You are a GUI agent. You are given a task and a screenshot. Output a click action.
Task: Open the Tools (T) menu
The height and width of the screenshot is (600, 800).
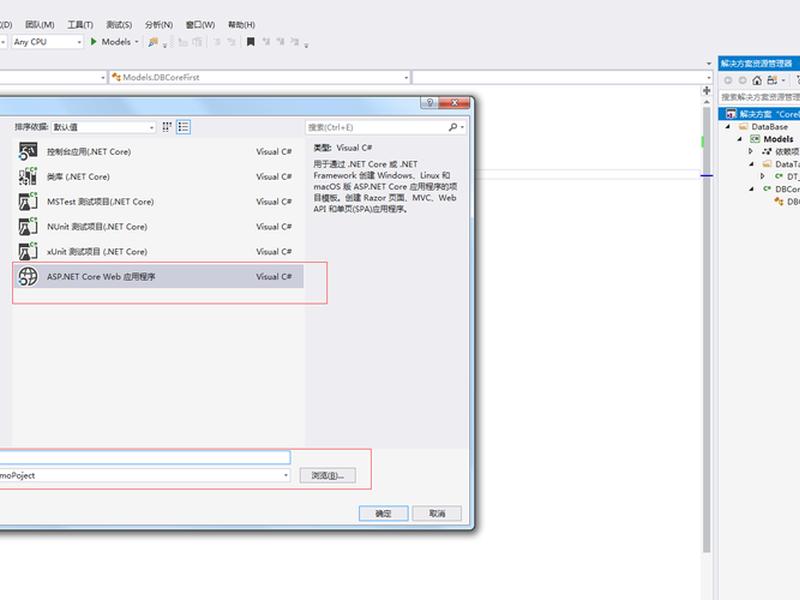tap(80, 24)
